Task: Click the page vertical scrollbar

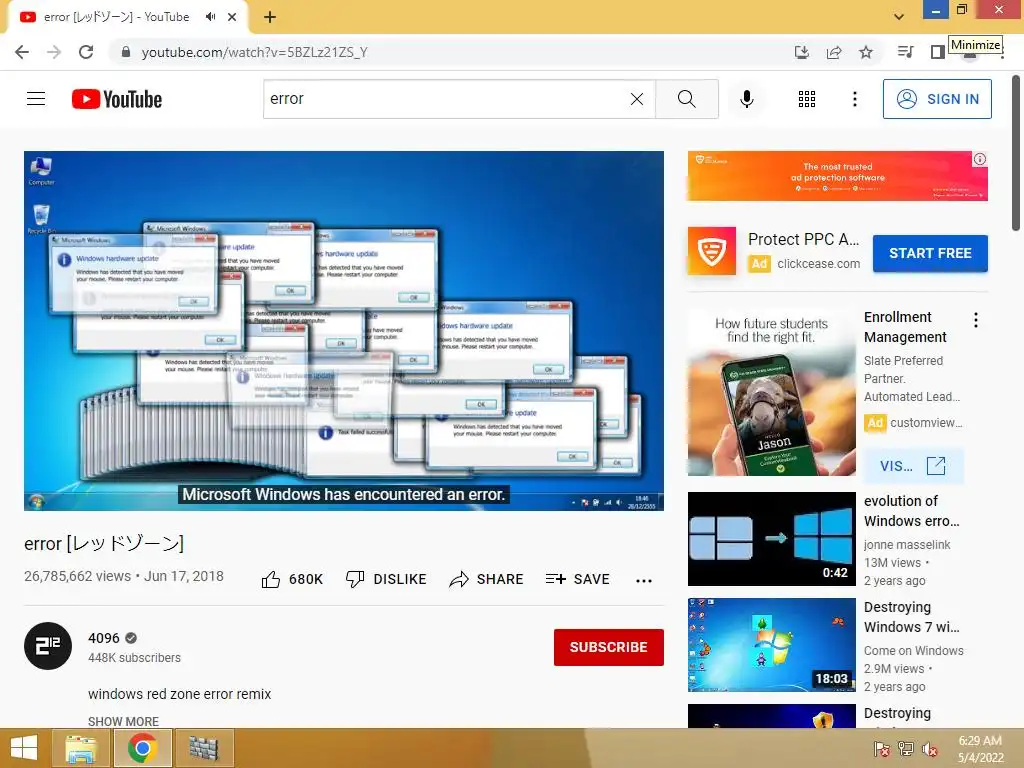Action: (1016, 153)
